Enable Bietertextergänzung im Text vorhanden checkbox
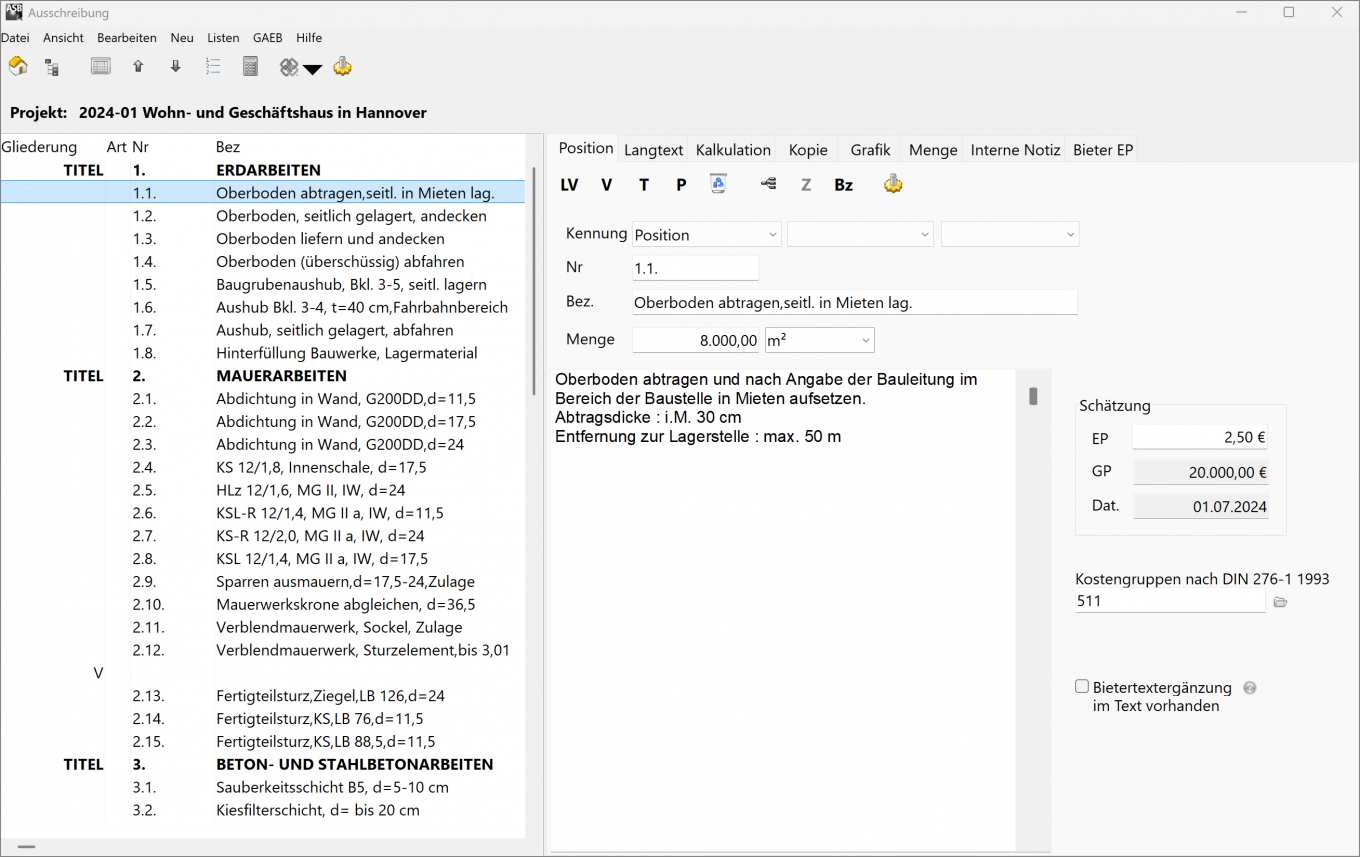The height and width of the screenshot is (857, 1360). [1082, 687]
